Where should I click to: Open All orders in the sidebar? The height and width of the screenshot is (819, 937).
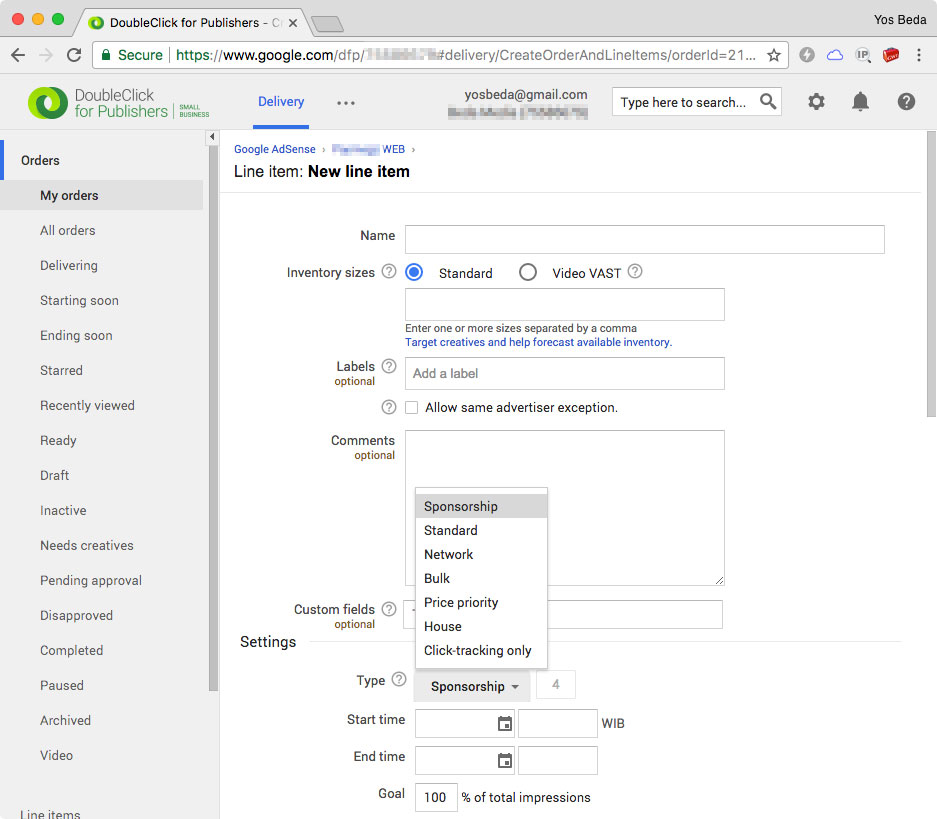coord(68,230)
